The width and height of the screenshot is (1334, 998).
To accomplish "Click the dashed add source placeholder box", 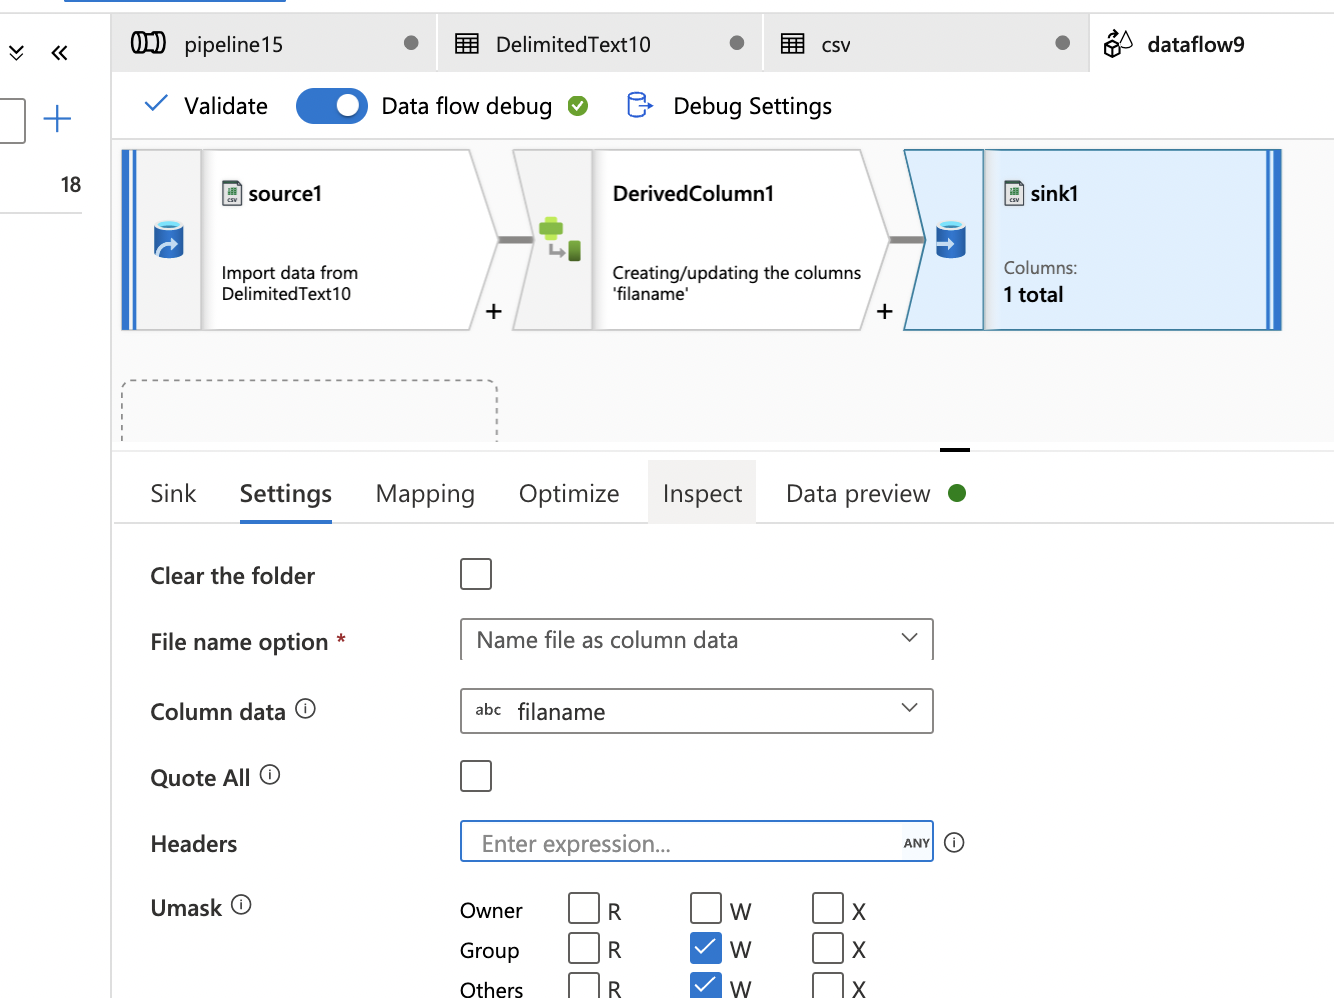I will click(x=310, y=411).
